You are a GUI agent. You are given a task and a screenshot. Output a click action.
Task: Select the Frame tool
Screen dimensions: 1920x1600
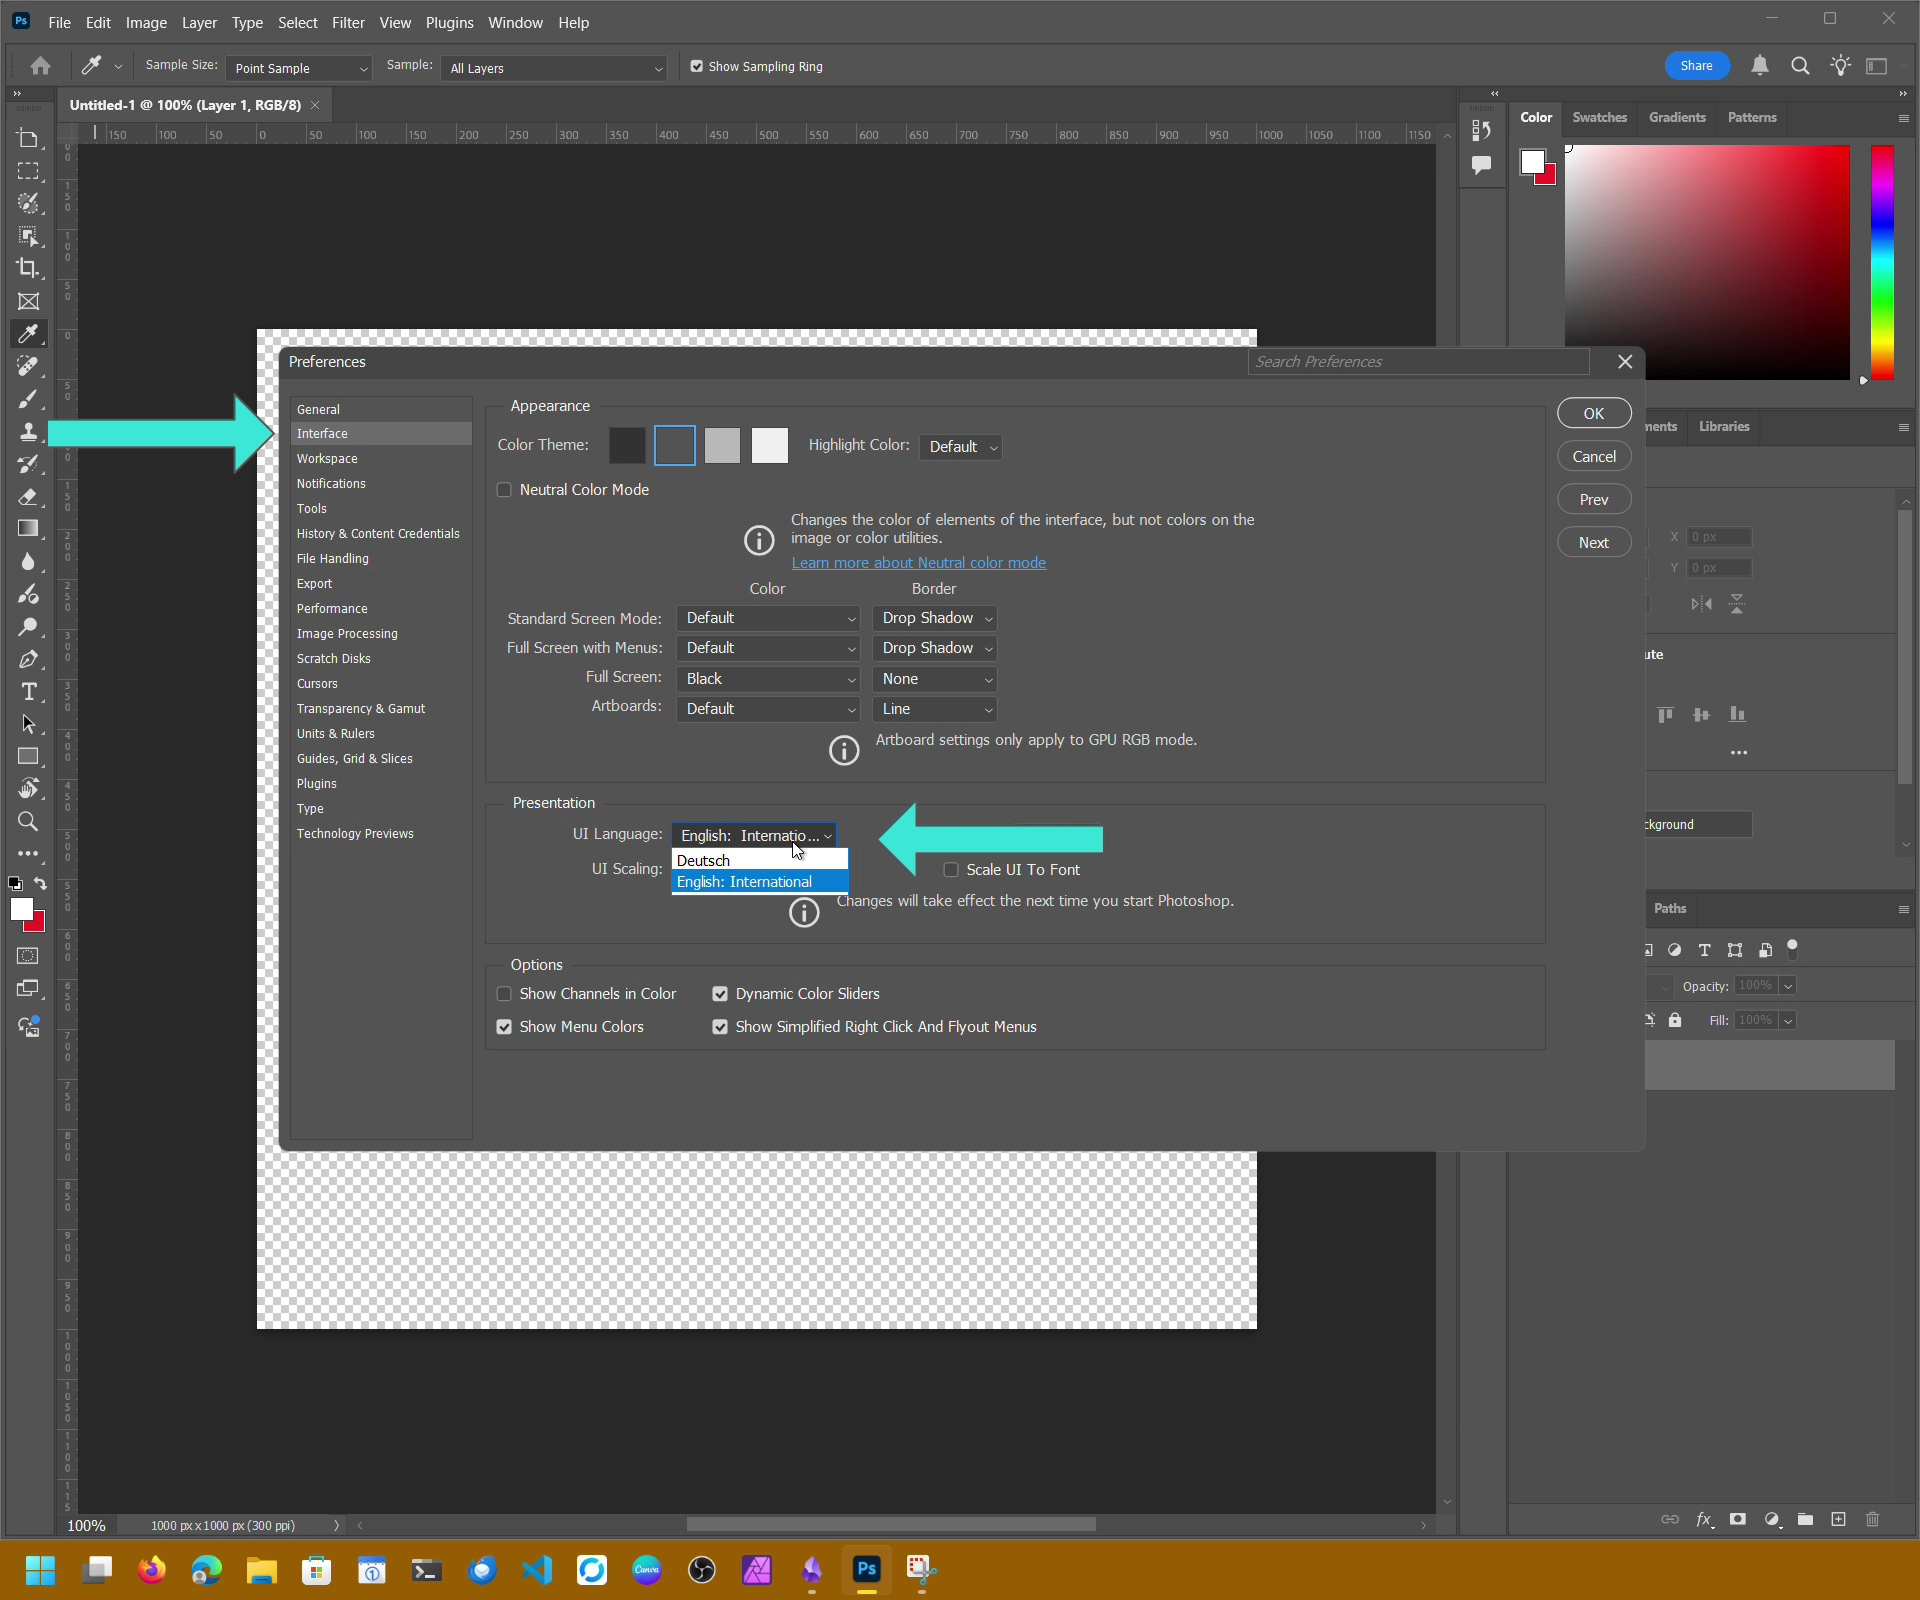point(28,301)
